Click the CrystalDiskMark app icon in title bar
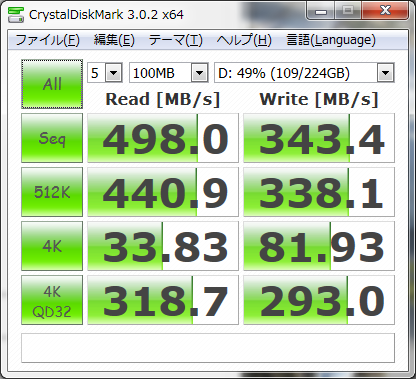The height and width of the screenshot is (379, 416). coord(16,14)
